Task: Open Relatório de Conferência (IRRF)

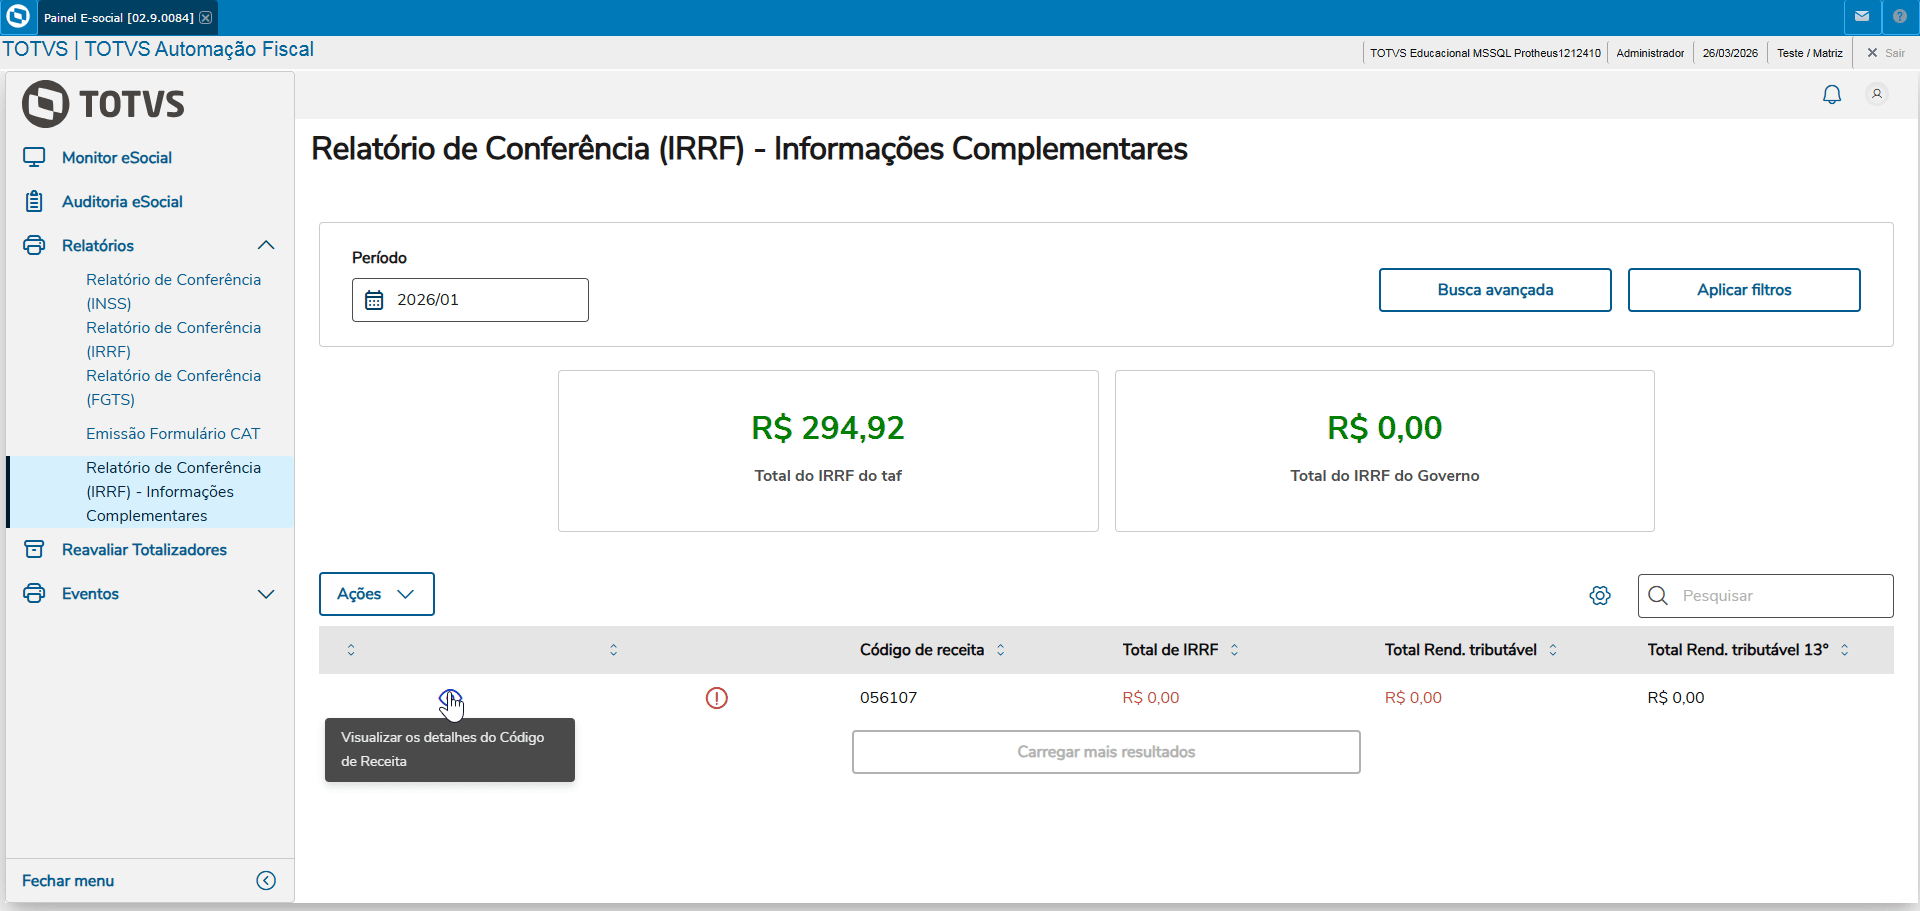Action: click(x=173, y=339)
